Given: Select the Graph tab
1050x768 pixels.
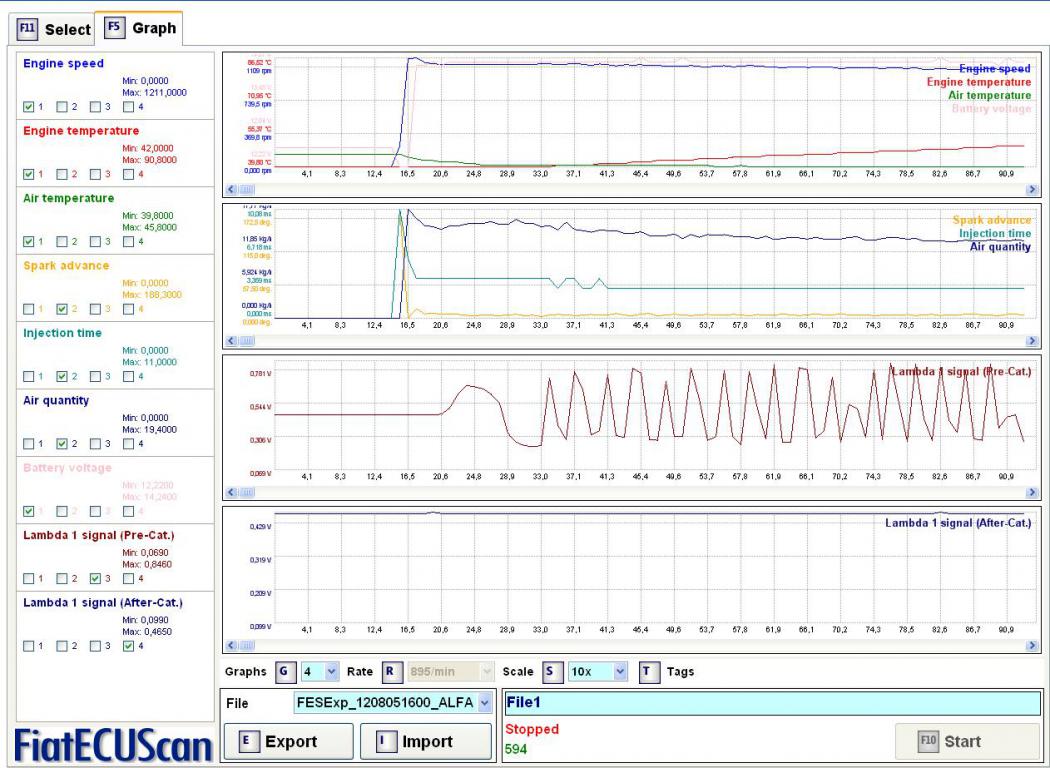Looking at the screenshot, I should [x=140, y=28].
